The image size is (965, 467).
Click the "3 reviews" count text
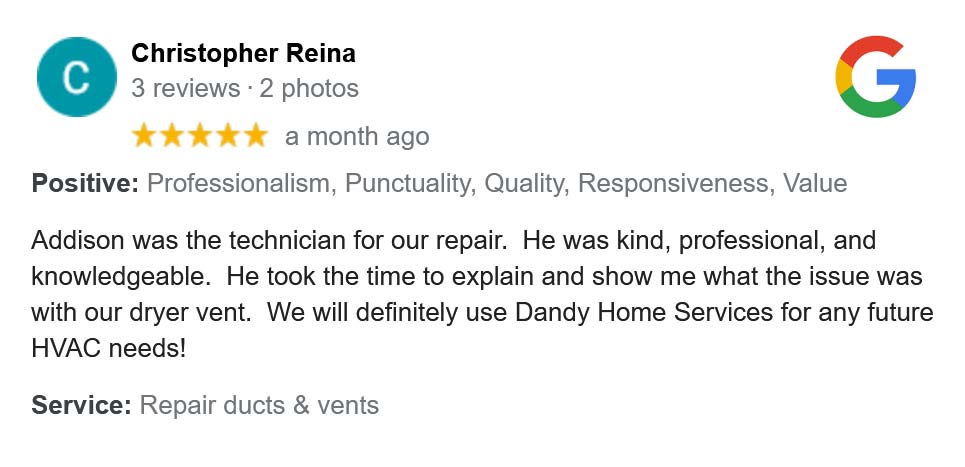(185, 88)
